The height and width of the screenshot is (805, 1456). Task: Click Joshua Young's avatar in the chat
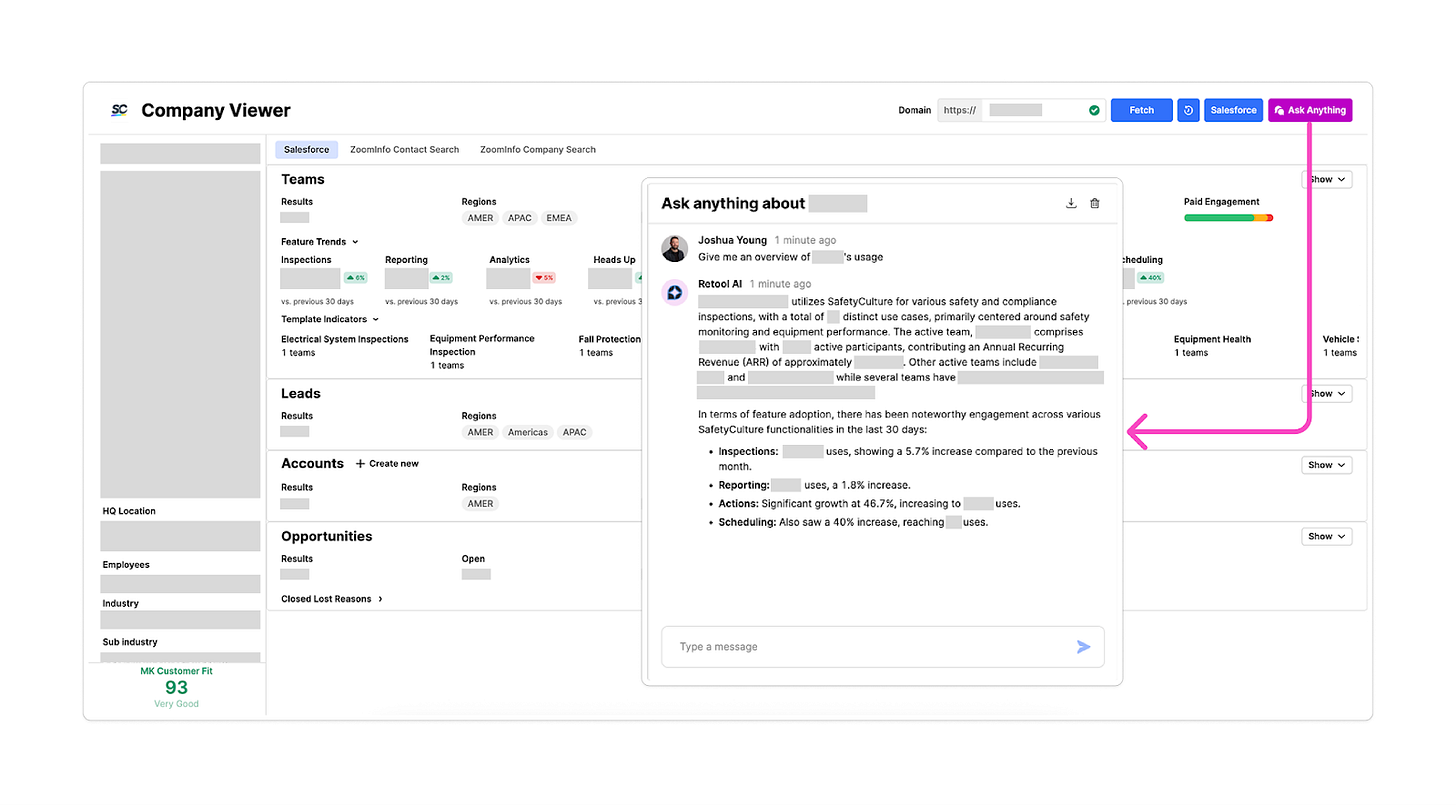pyautogui.click(x=675, y=248)
